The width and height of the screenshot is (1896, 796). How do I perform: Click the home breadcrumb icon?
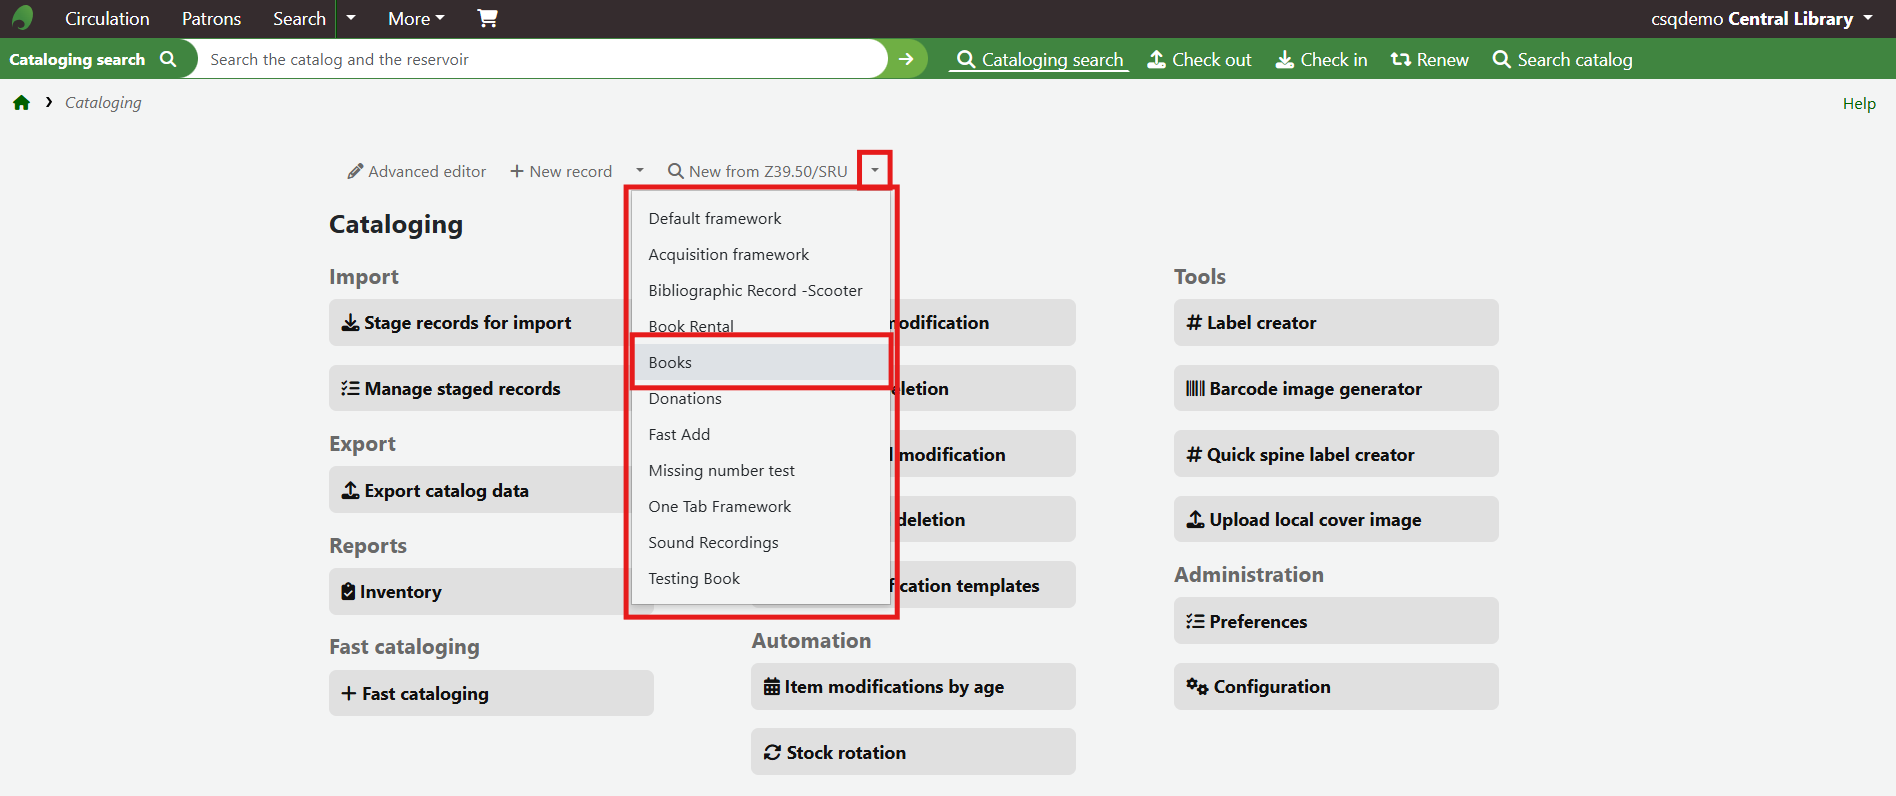[21, 103]
